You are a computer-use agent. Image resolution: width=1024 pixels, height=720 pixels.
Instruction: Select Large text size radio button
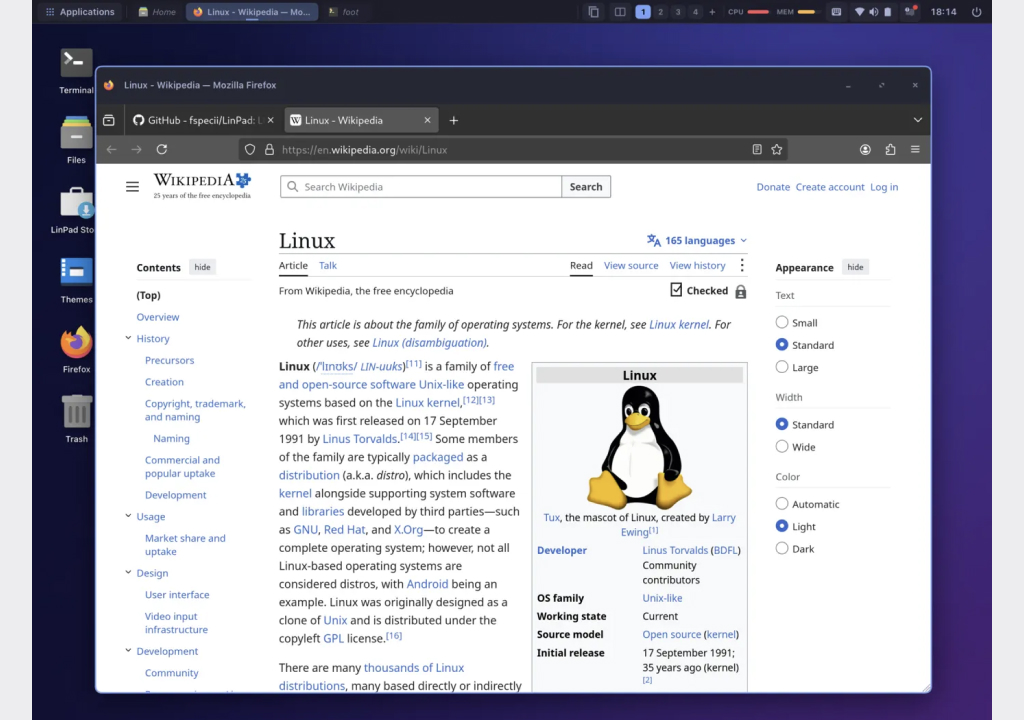pos(782,367)
